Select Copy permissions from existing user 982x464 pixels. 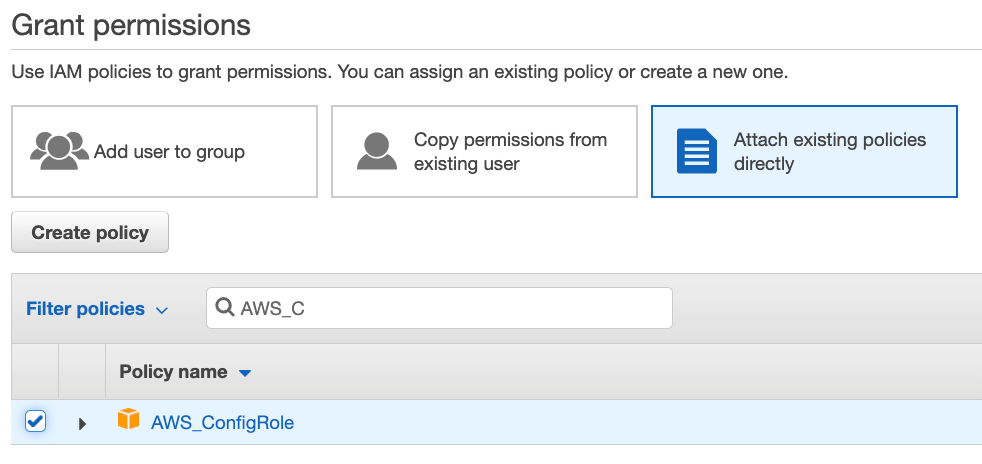click(510, 152)
